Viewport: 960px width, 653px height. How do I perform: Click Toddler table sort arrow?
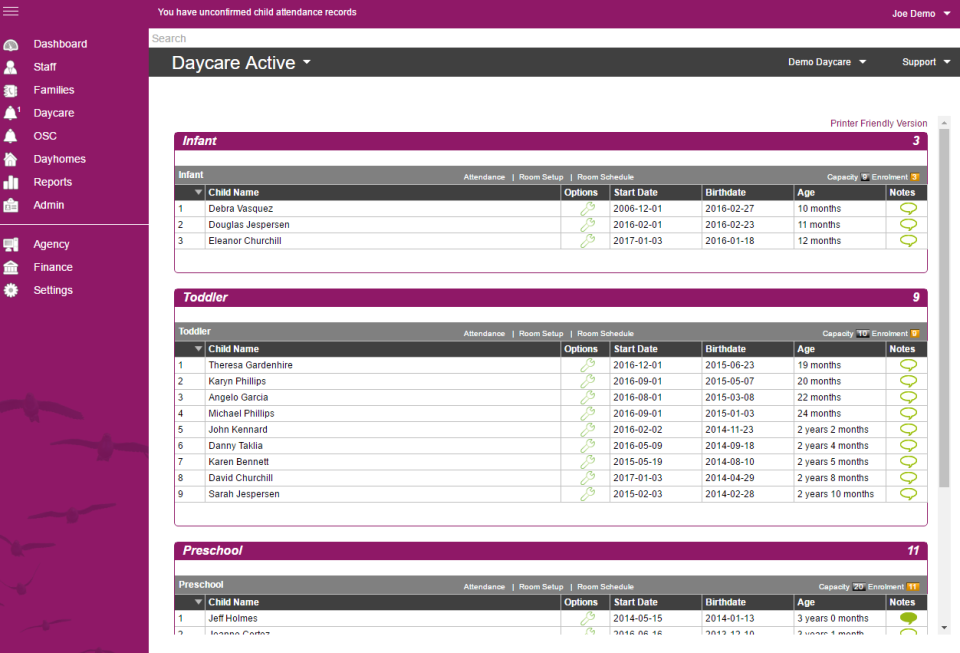click(x=198, y=349)
